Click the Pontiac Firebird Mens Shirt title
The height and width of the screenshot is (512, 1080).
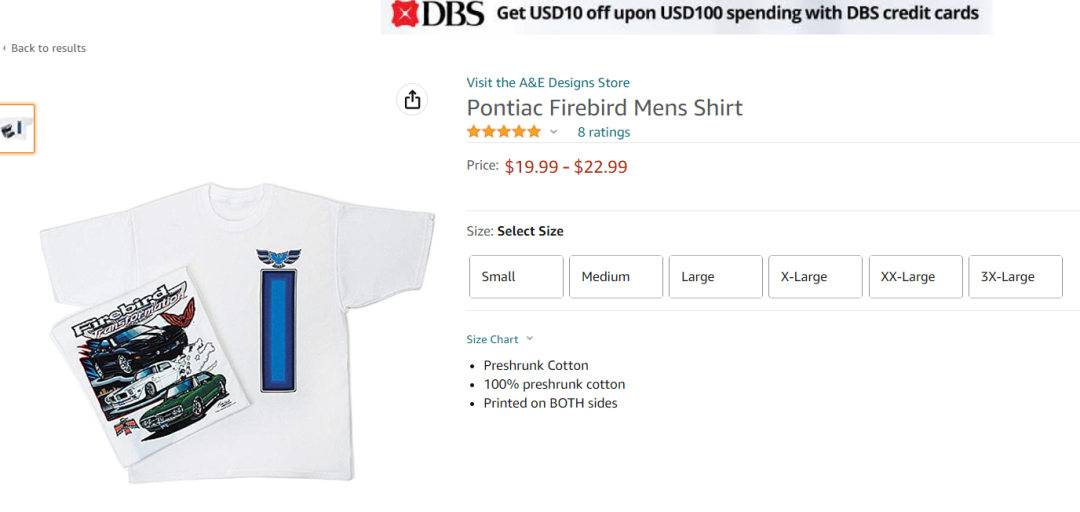point(604,108)
